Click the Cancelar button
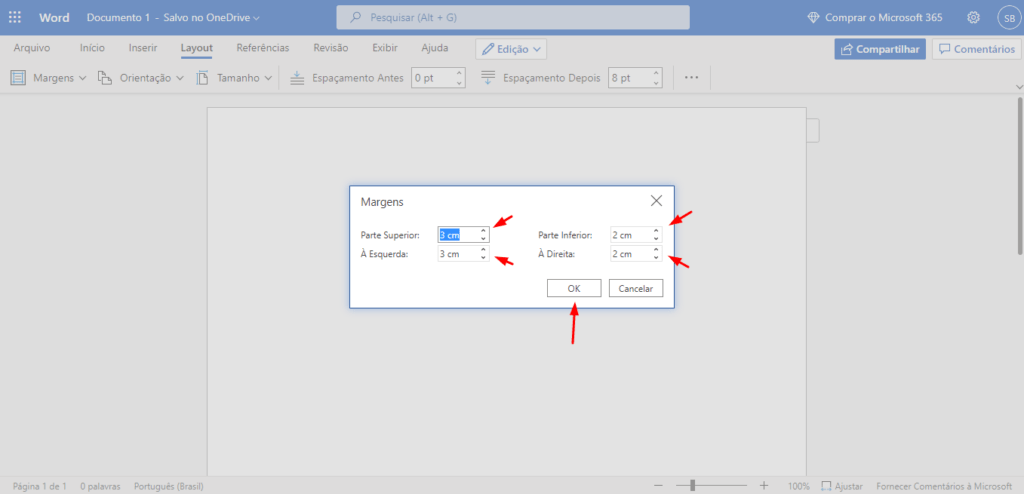Image resolution: width=1024 pixels, height=494 pixels. point(635,288)
